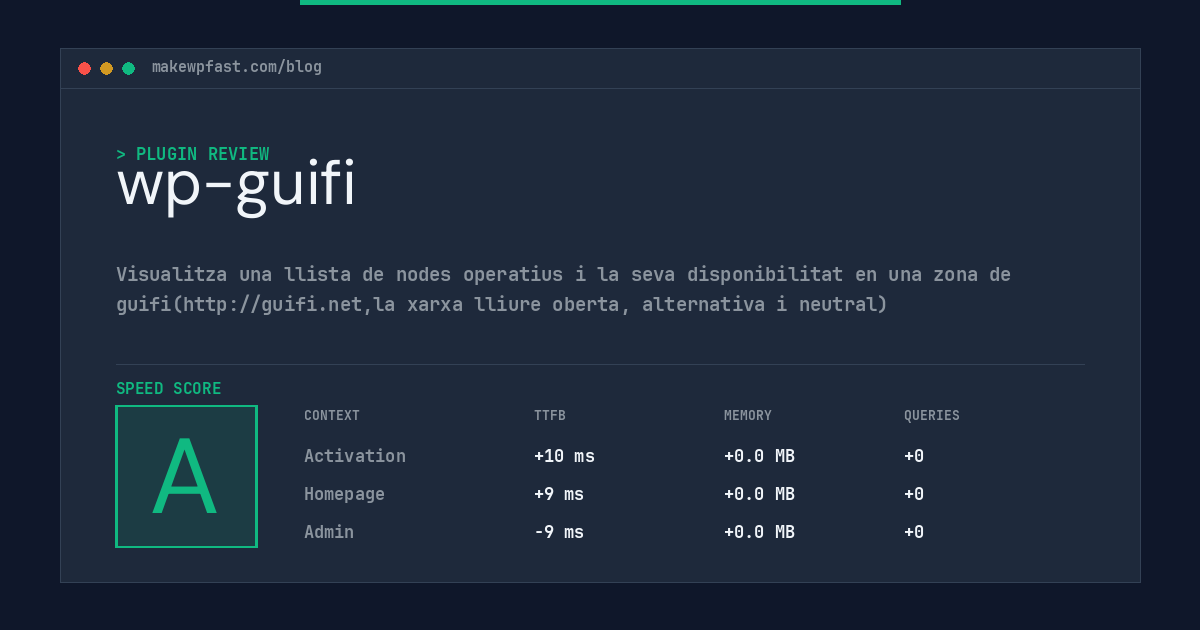Click the Homepage memory value +0.0 MB

click(759, 494)
